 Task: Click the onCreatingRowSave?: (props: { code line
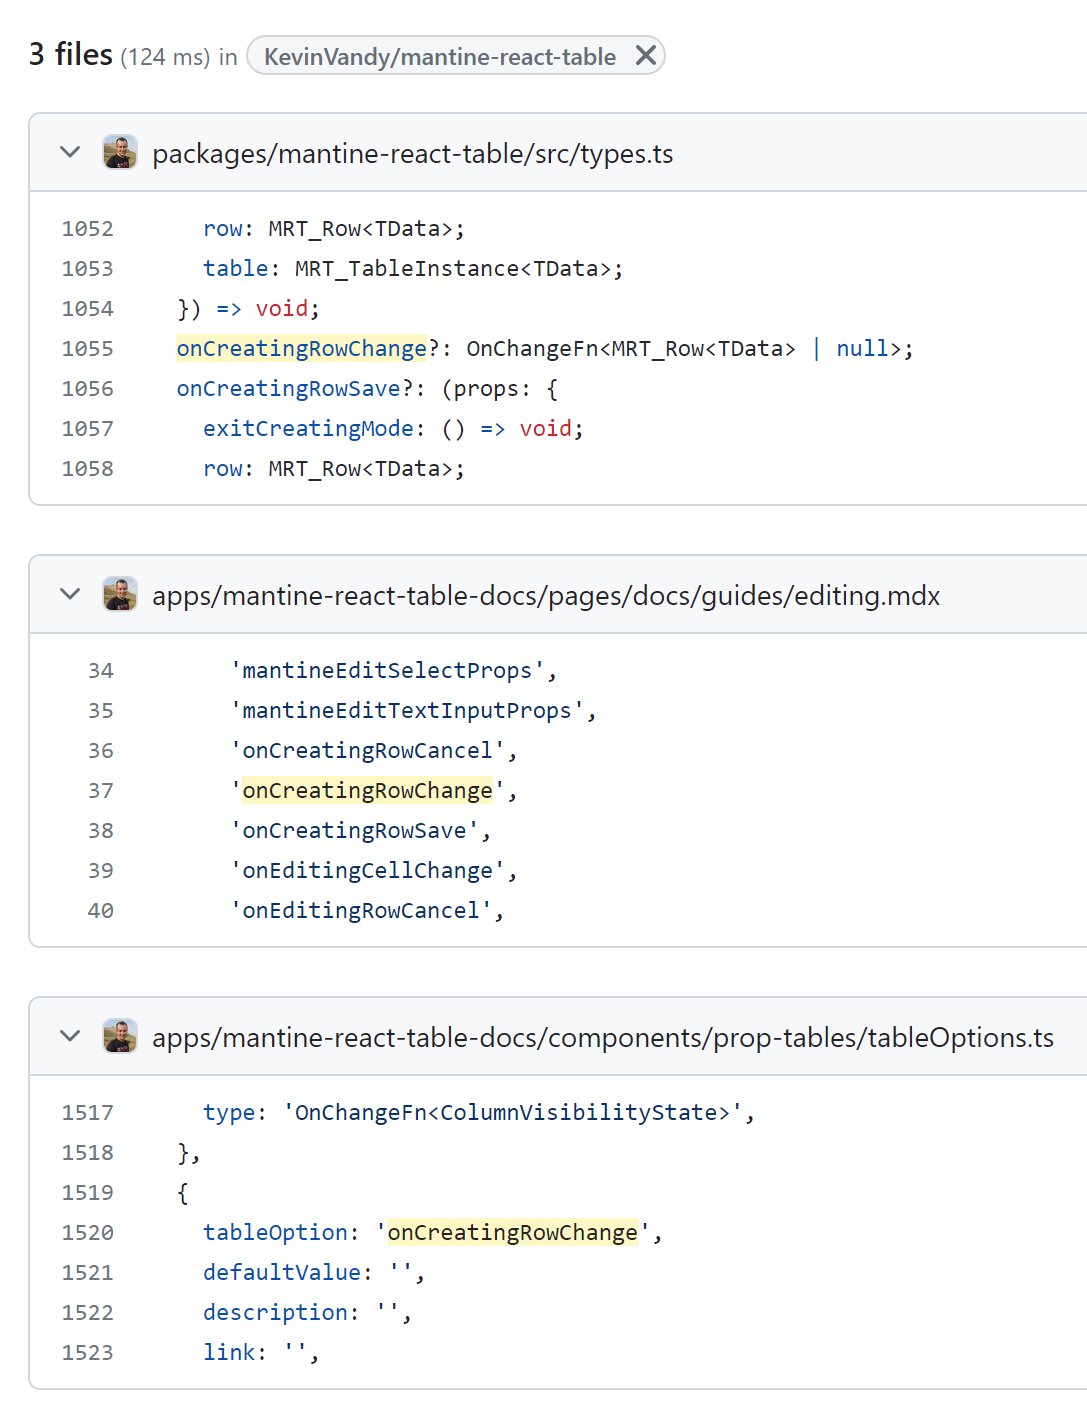coord(368,389)
